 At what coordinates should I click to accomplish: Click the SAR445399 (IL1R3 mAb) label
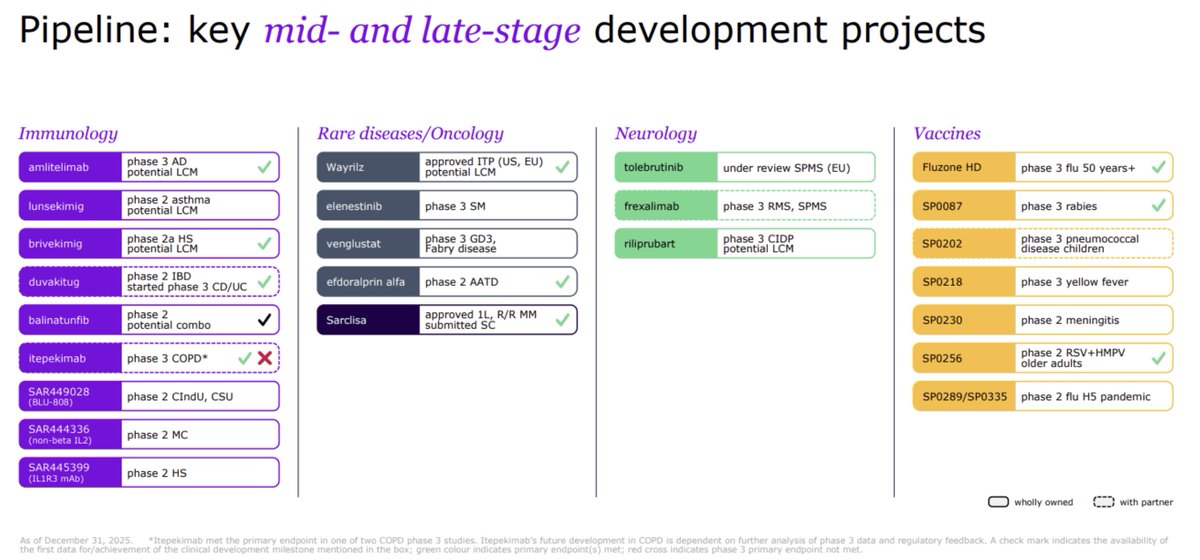[70, 472]
